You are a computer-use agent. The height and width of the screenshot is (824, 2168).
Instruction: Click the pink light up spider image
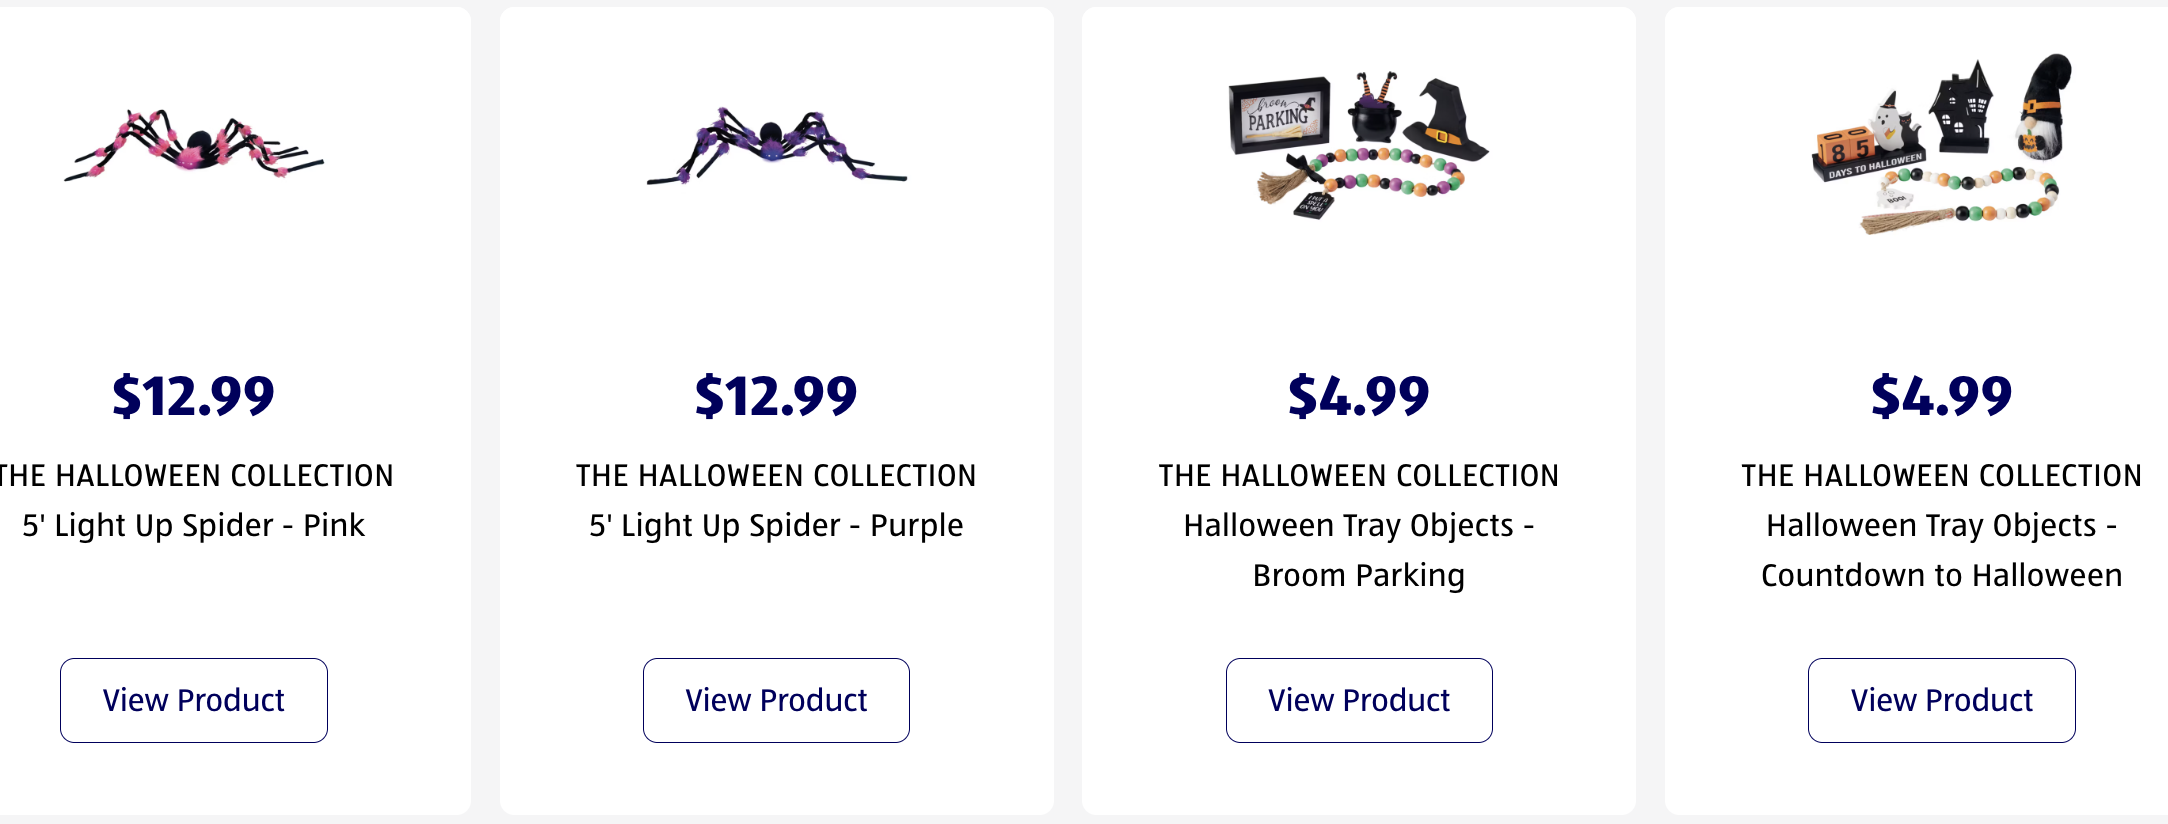tap(194, 146)
